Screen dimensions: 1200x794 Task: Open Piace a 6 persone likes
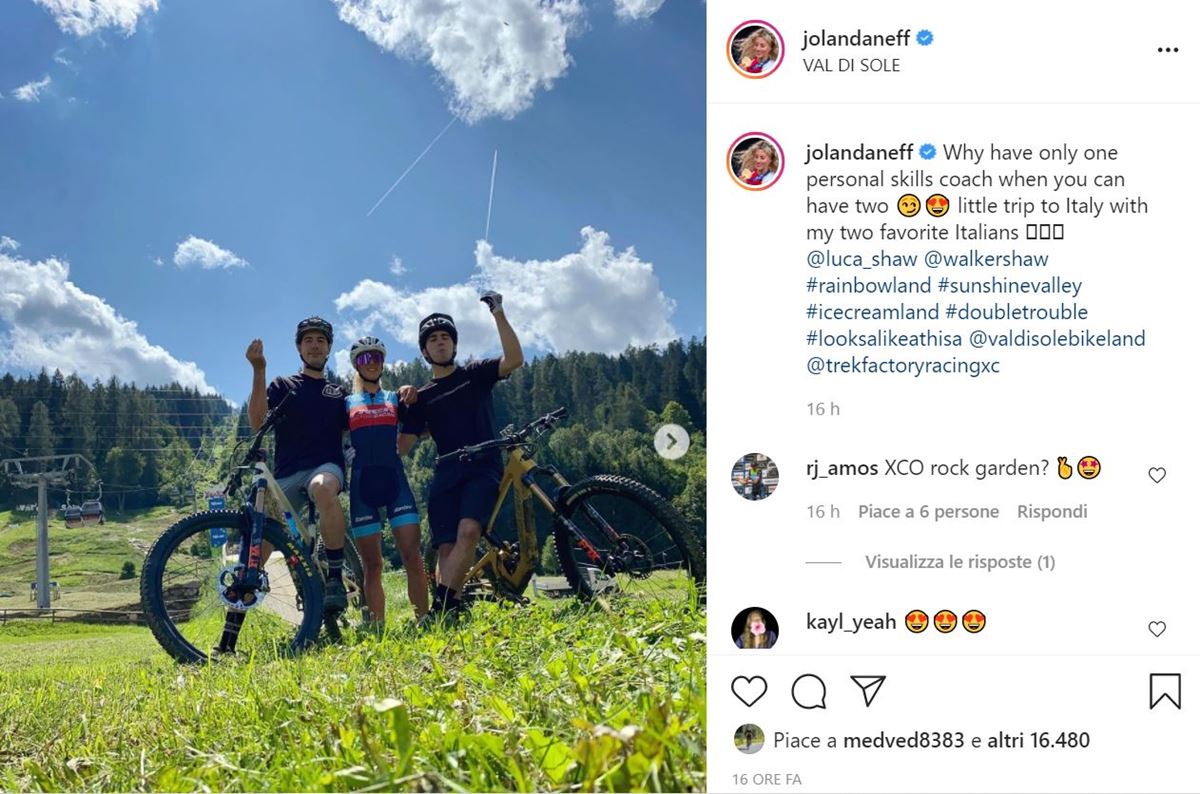(928, 511)
